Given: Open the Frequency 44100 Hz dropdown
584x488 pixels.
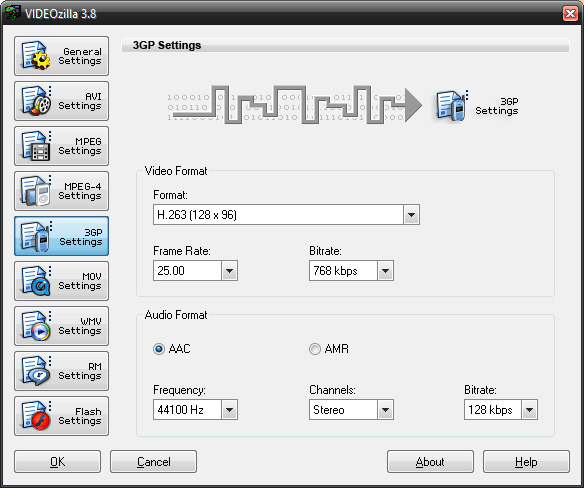Looking at the screenshot, I should point(229,410).
